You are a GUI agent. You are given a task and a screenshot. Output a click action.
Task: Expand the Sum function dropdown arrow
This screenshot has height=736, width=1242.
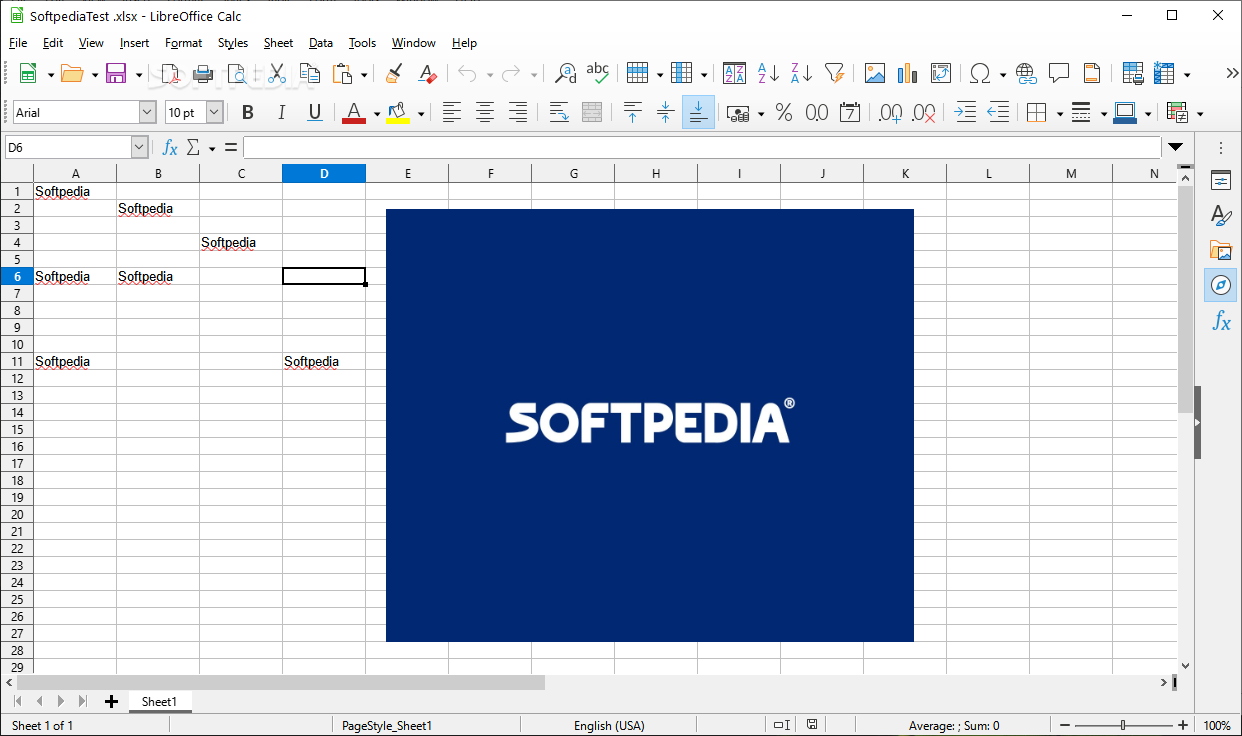tap(212, 149)
